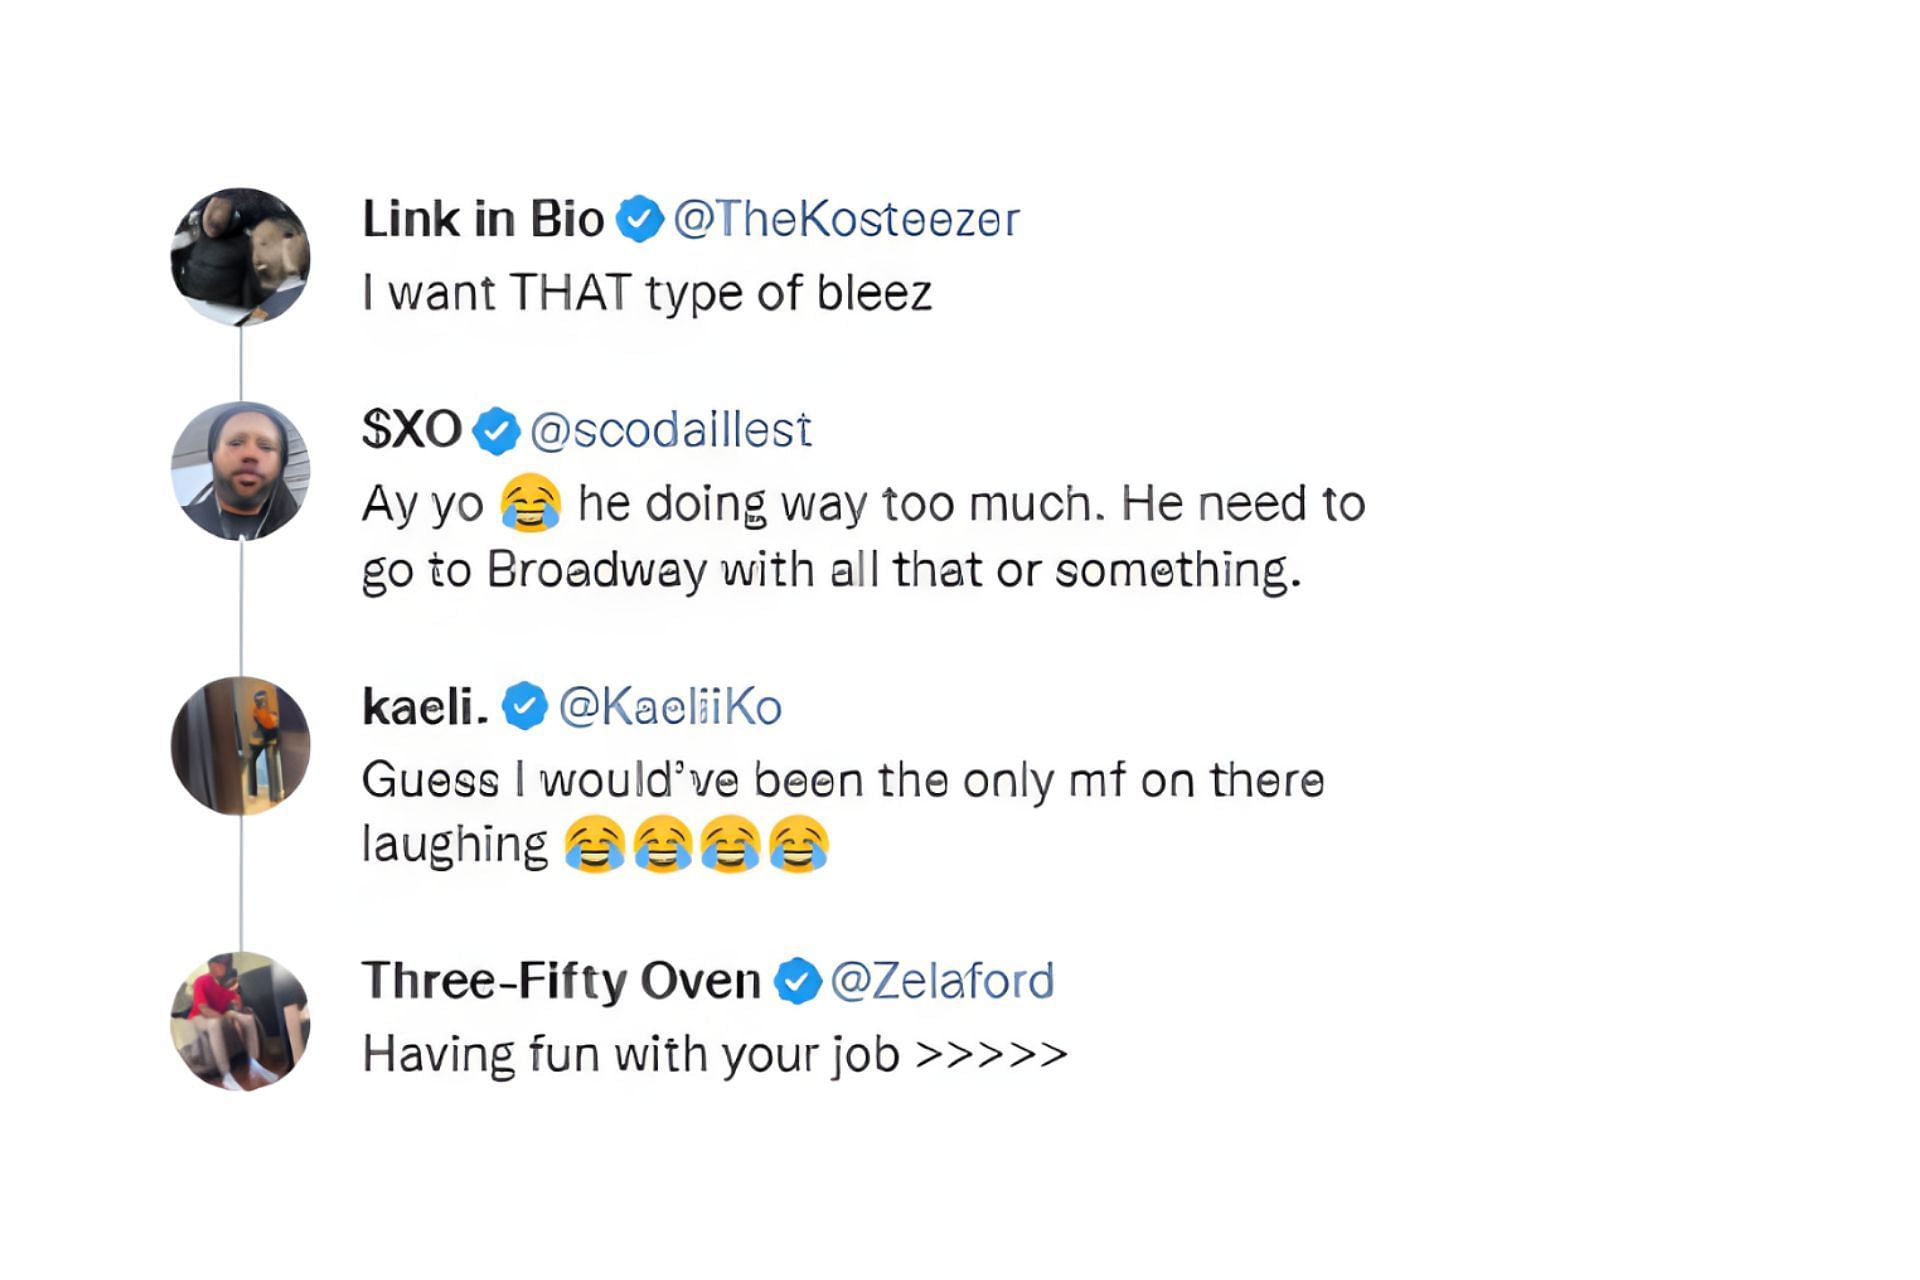Visit the @Zelaford handle
Viewport: 1920px width, 1280px height.
[x=942, y=981]
